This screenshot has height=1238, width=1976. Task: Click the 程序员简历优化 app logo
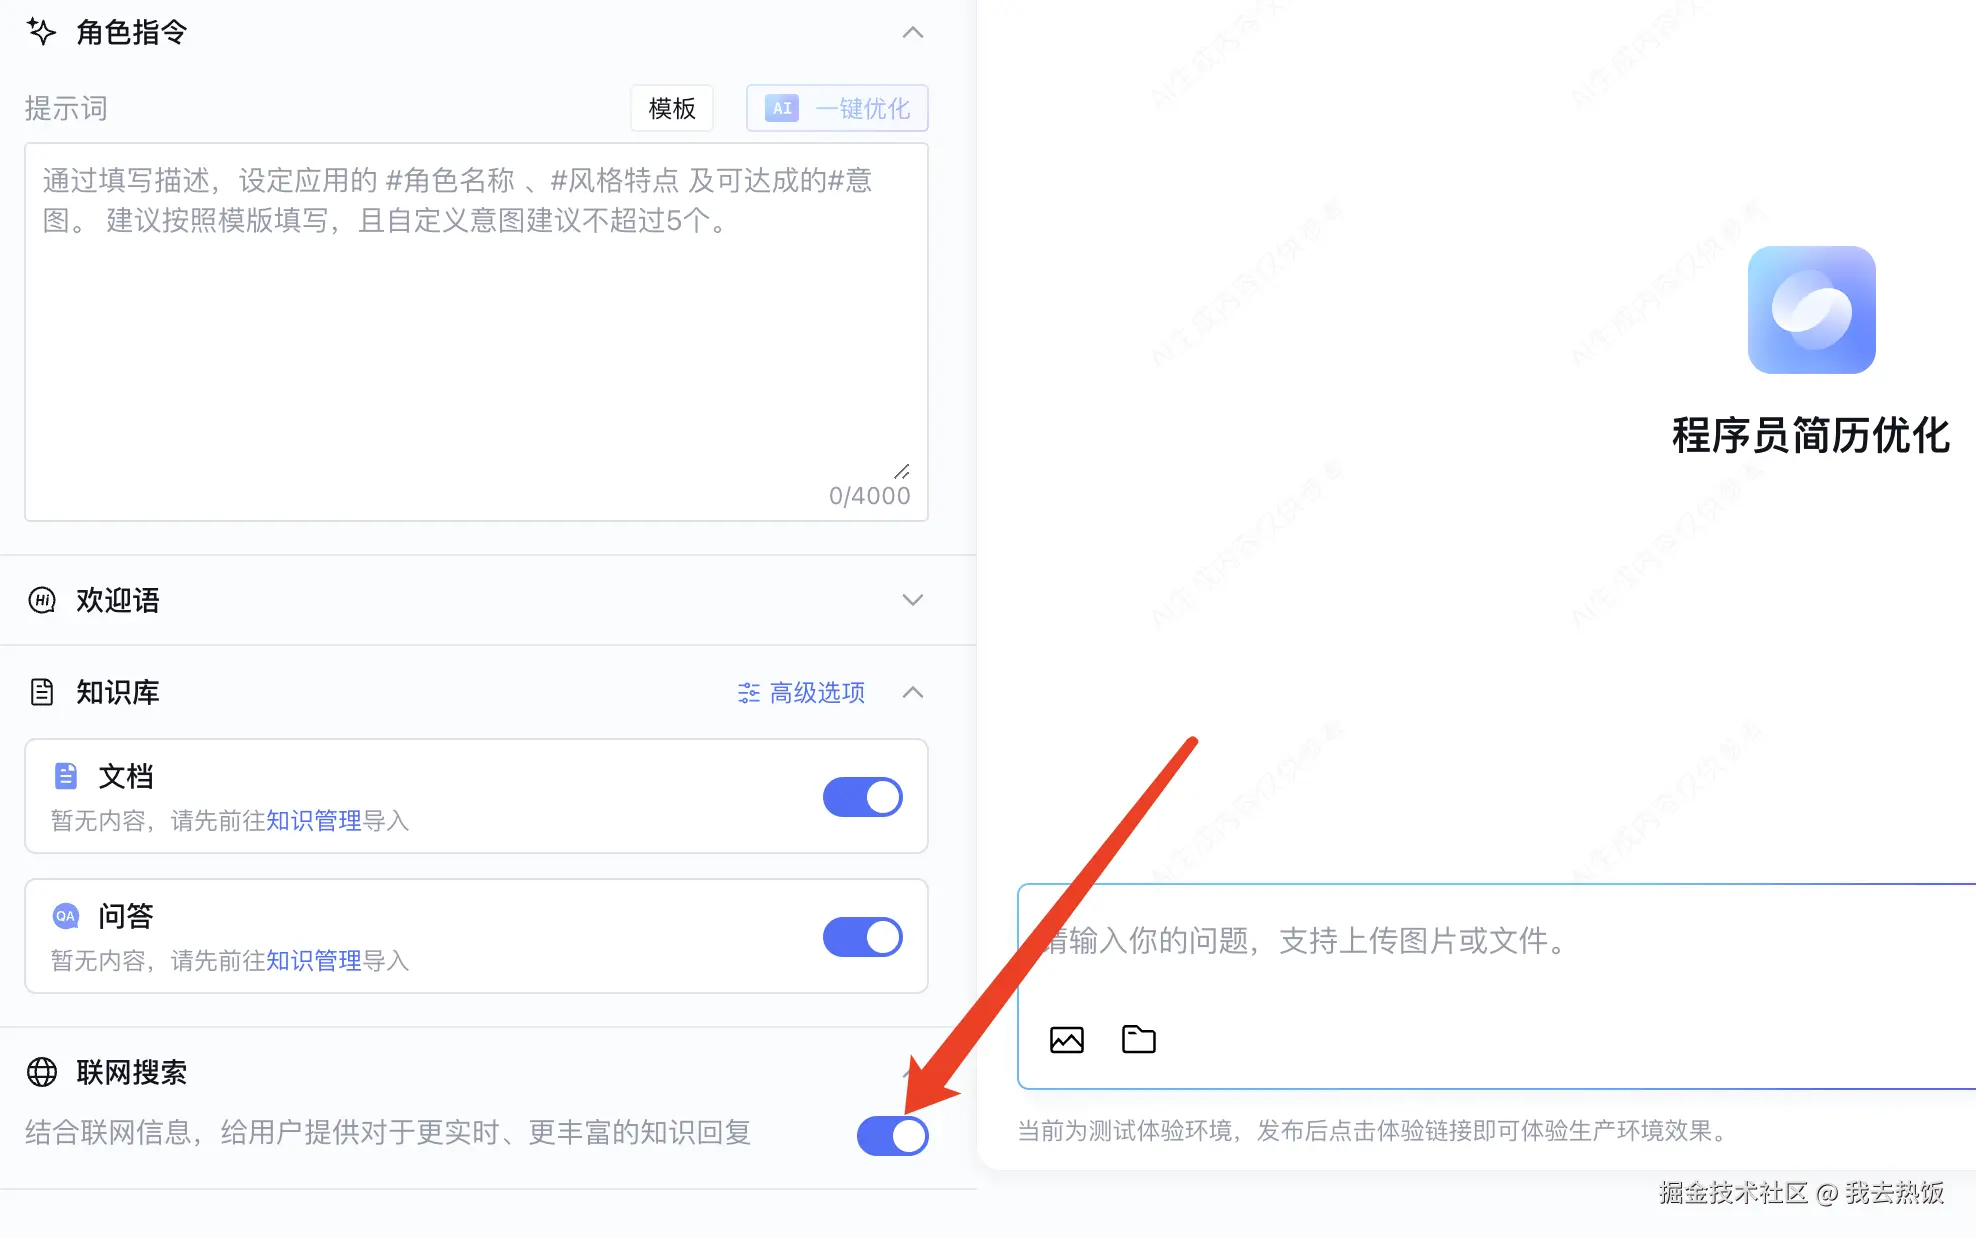pos(1811,310)
